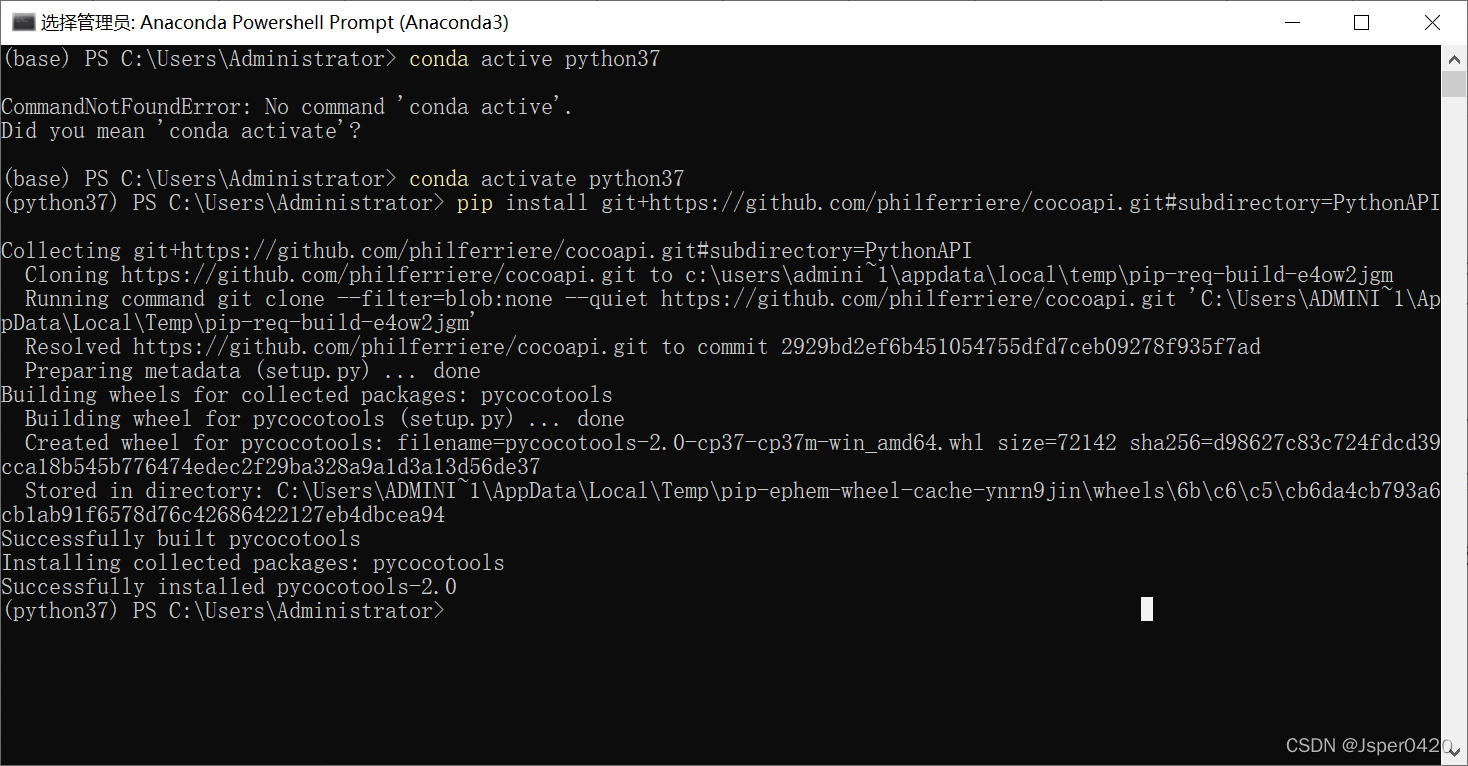
Task: Click the 'Successfully built pycocotools' line
Action: [x=181, y=539]
